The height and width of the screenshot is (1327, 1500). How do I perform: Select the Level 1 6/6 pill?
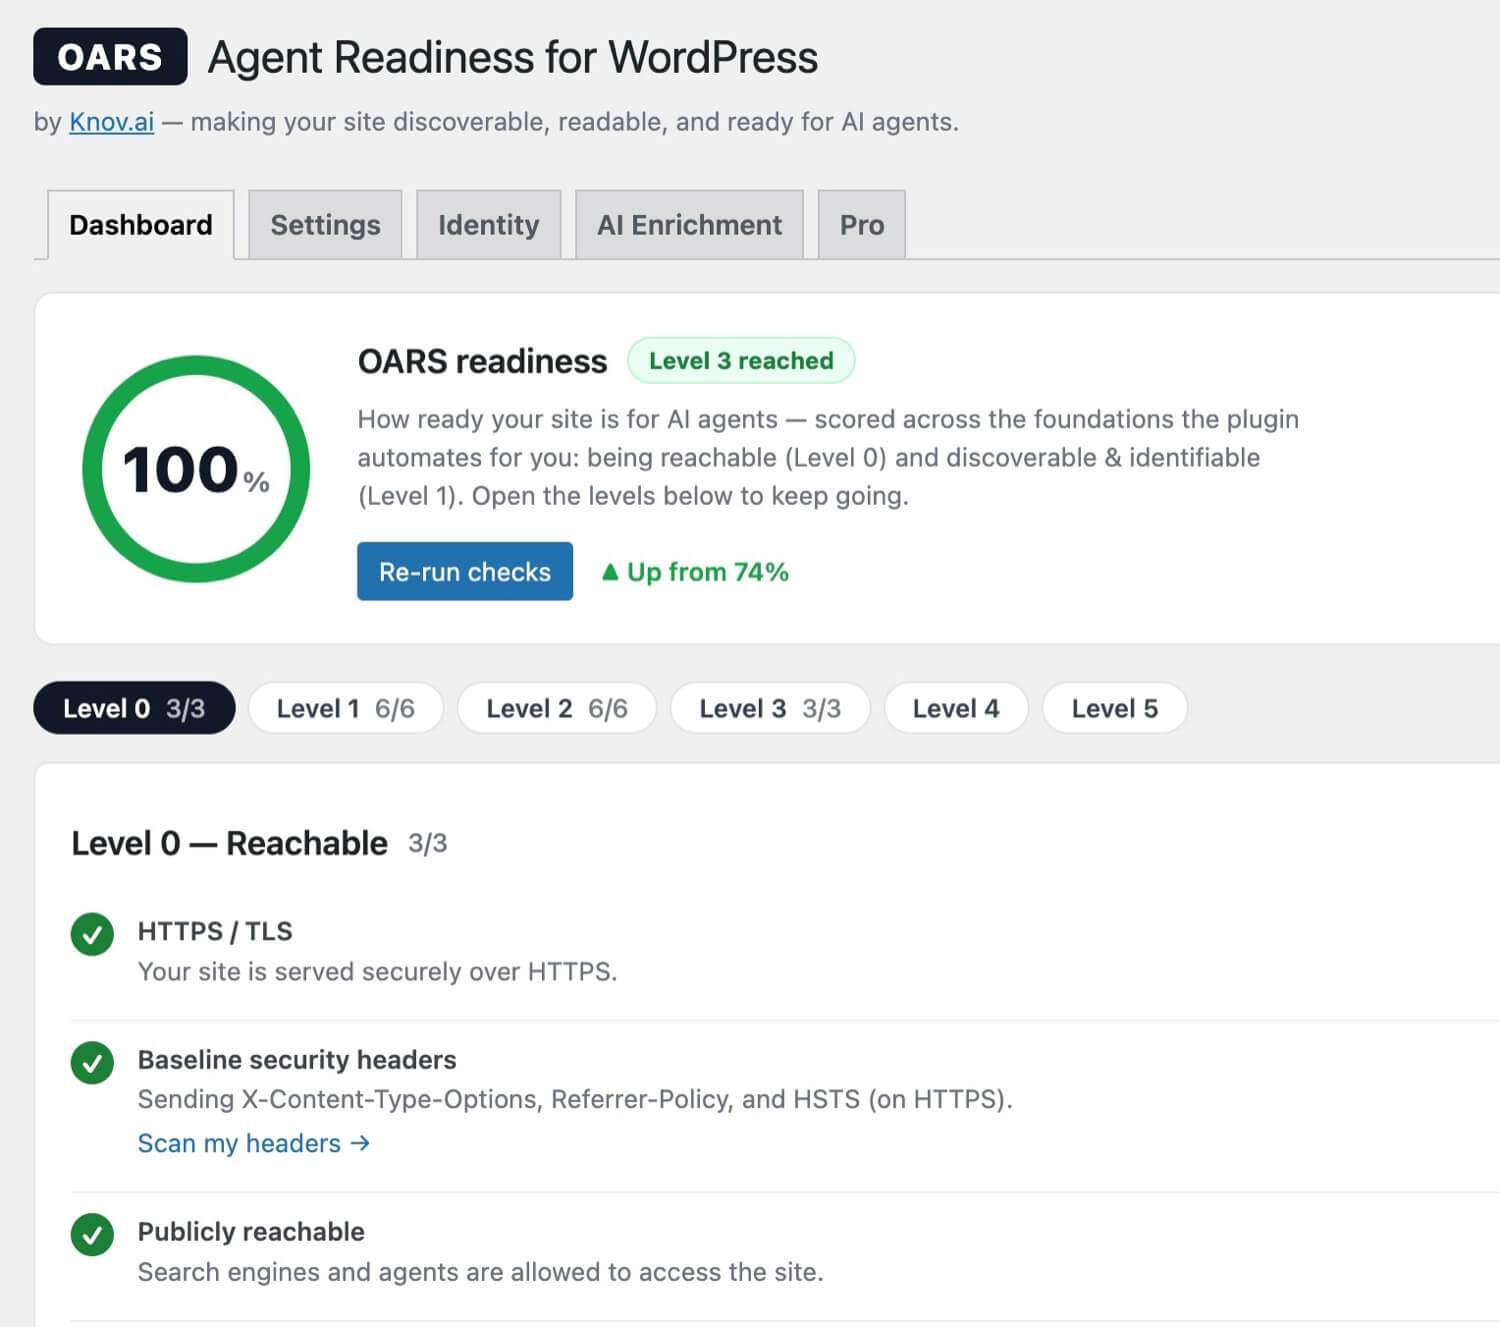346,708
